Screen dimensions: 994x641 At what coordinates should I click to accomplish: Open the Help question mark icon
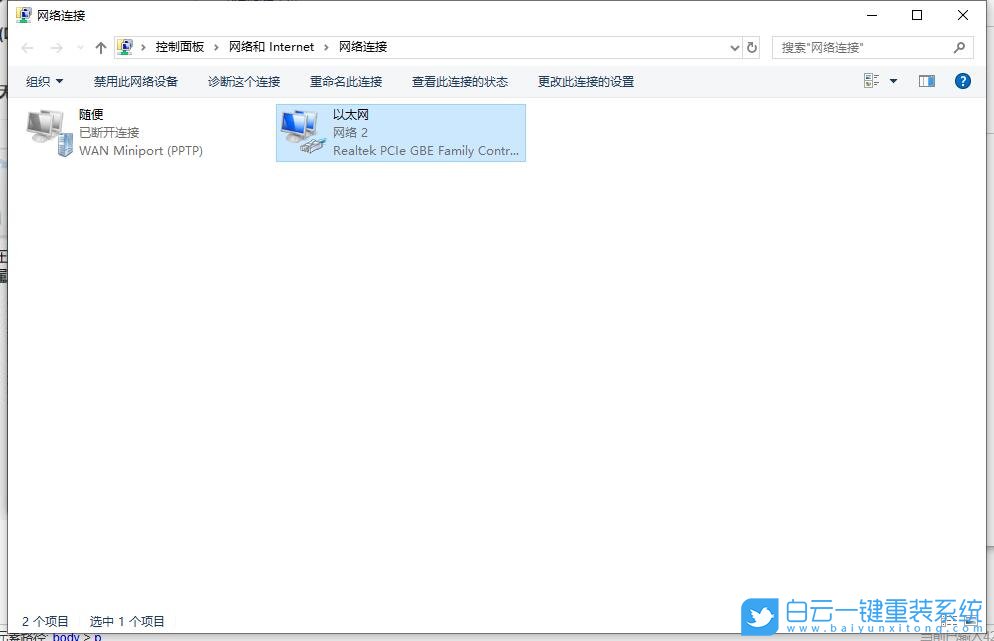pyautogui.click(x=961, y=81)
